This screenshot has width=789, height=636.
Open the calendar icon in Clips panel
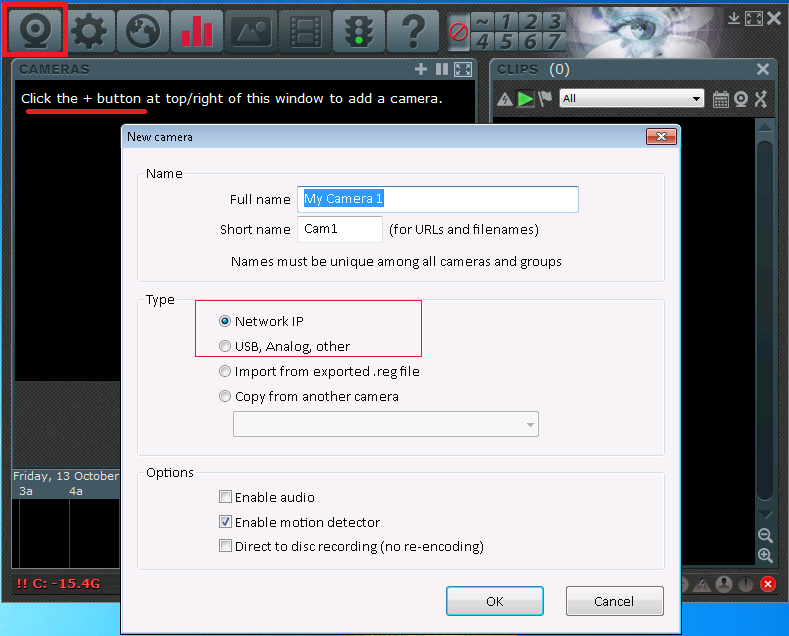[721, 99]
